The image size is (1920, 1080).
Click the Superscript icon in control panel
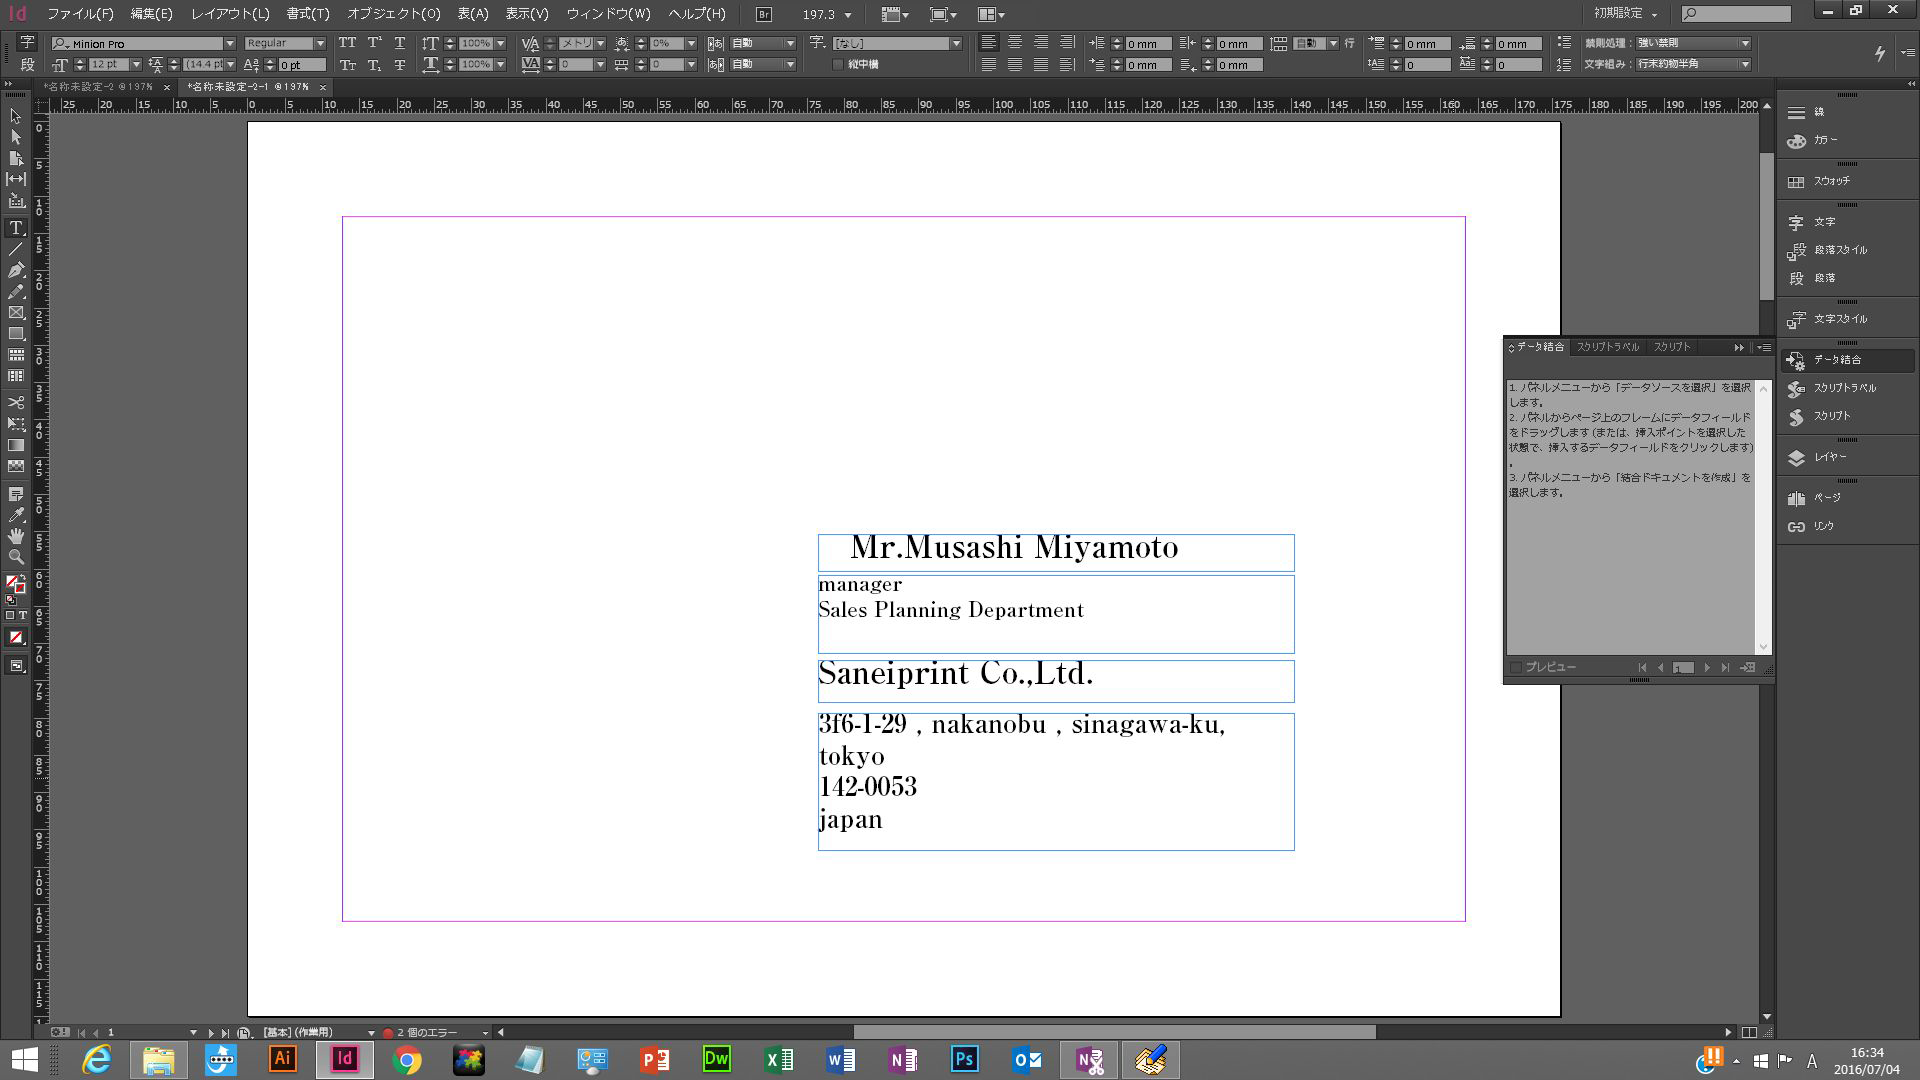tap(374, 43)
